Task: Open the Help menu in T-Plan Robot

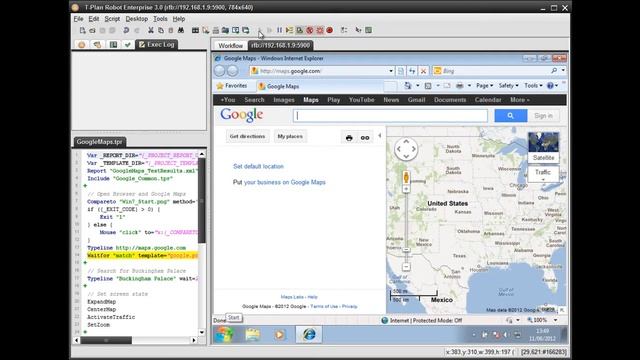Action: point(179,19)
